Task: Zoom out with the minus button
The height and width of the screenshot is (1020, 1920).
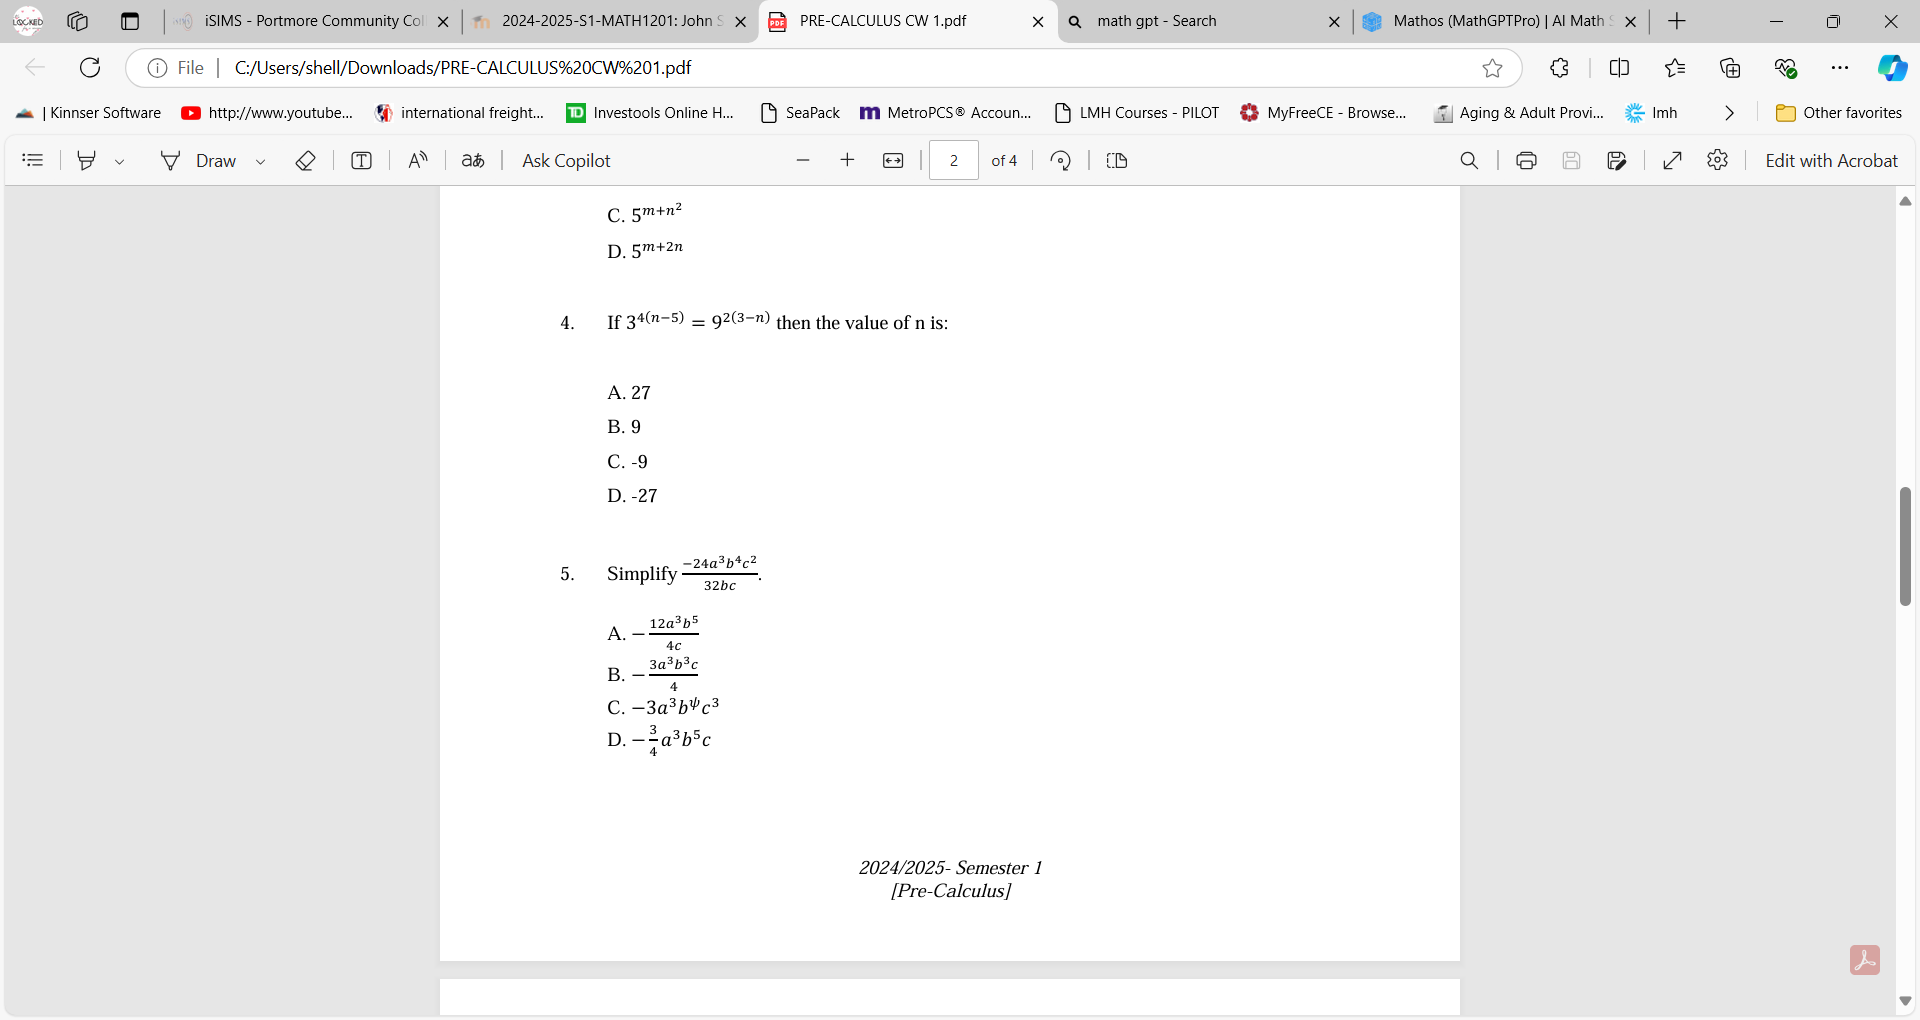Action: click(803, 160)
